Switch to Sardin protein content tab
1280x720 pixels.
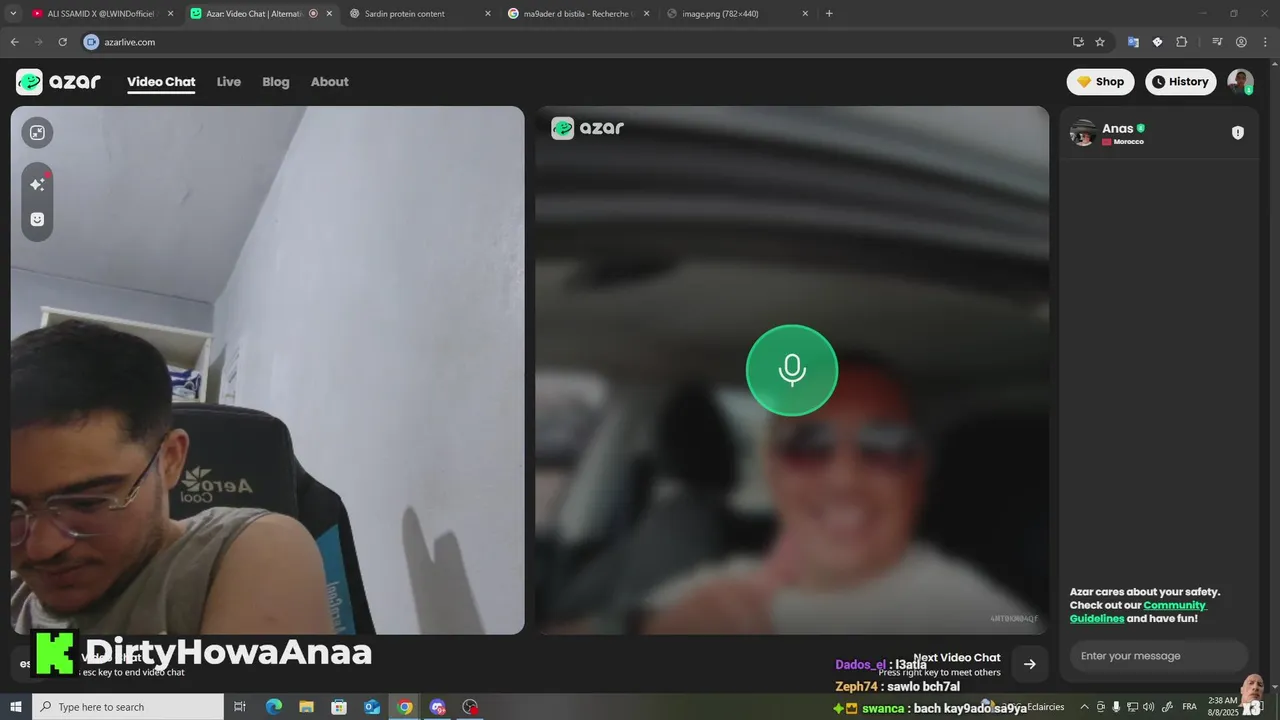pyautogui.click(x=420, y=14)
